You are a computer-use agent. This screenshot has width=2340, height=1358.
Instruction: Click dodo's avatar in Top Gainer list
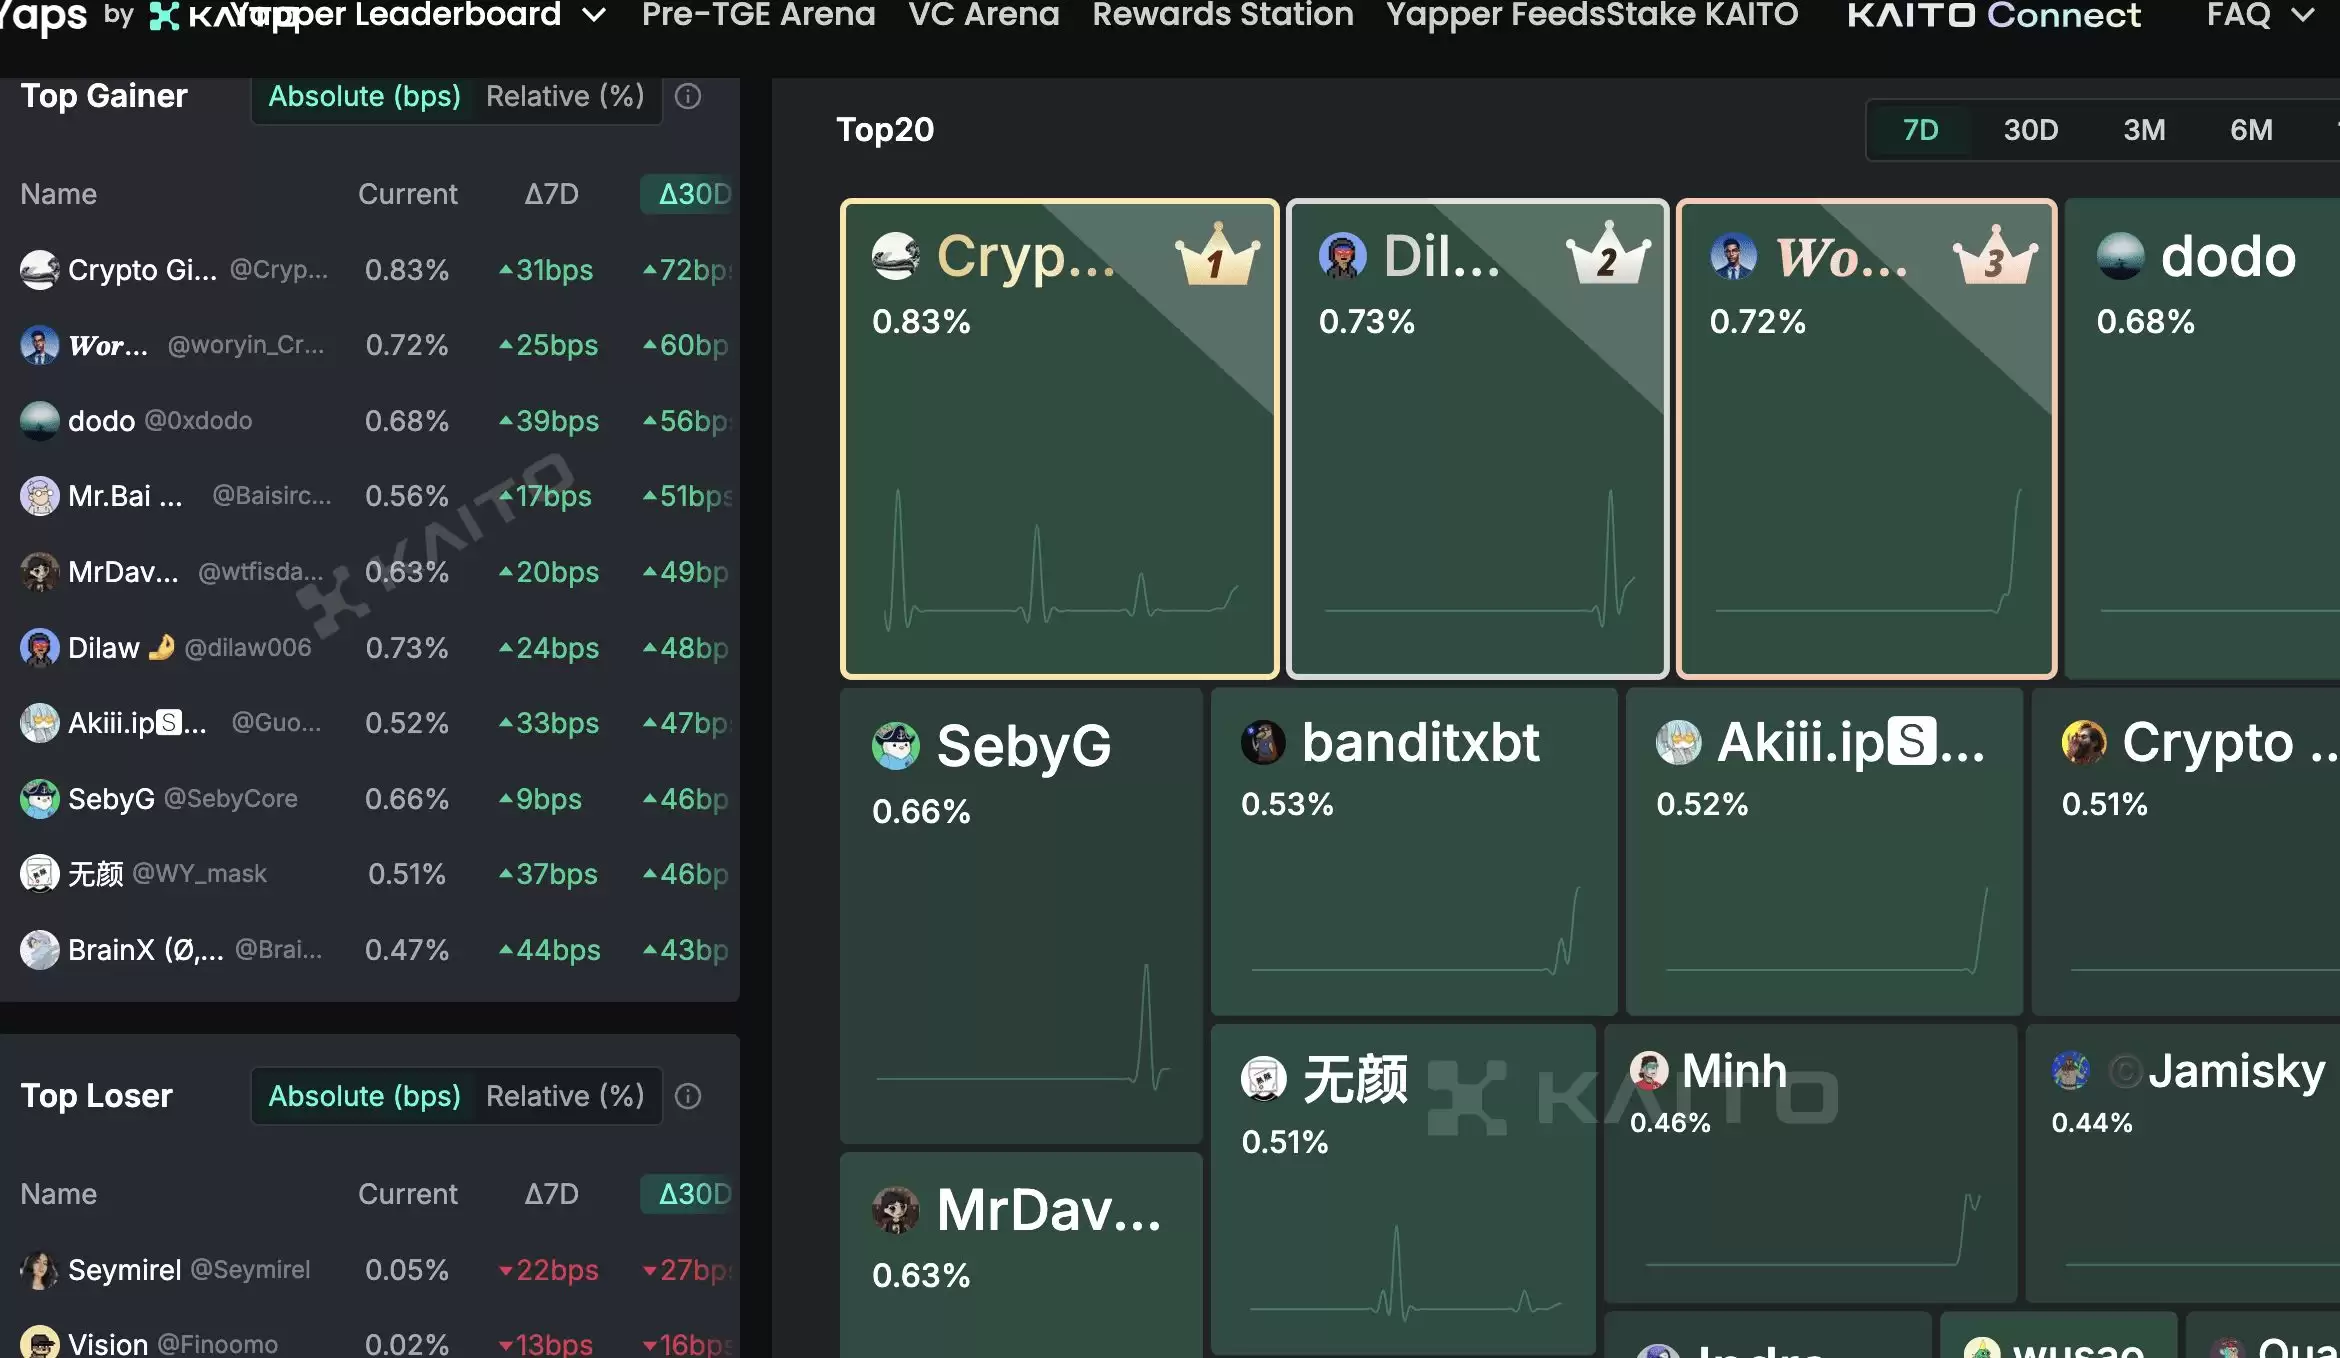click(x=39, y=421)
